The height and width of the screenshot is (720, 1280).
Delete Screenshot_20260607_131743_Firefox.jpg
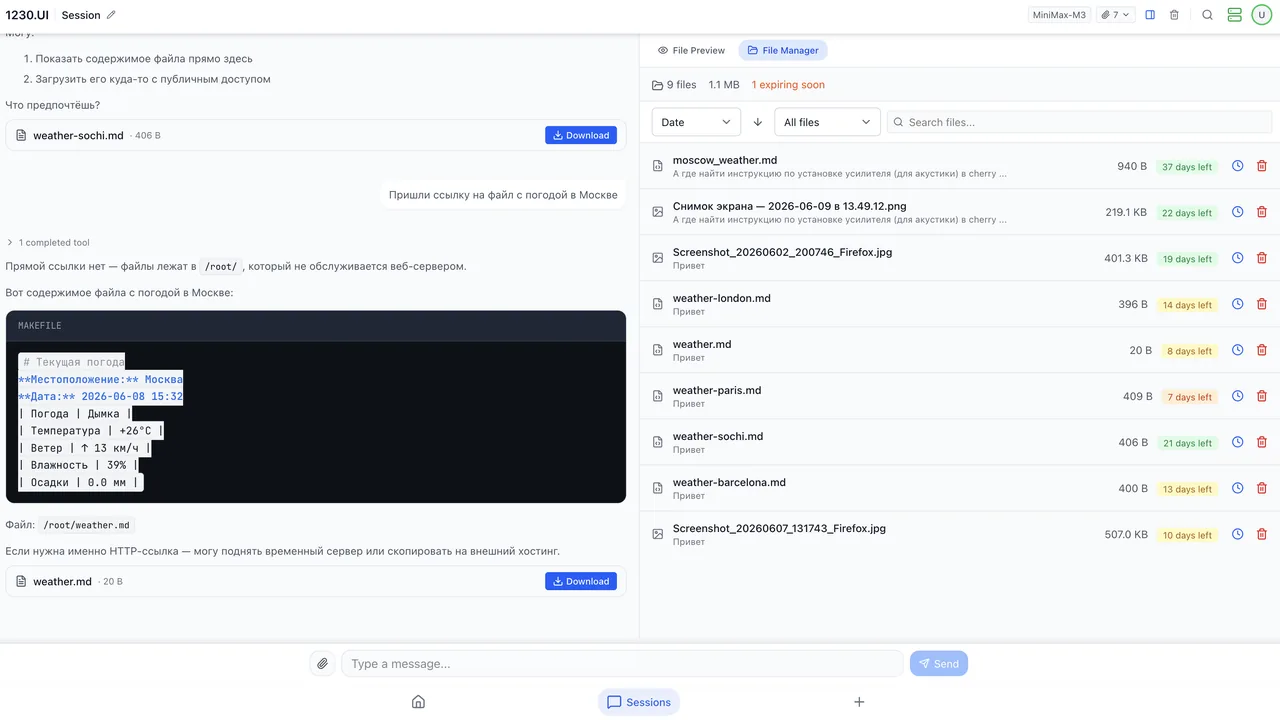point(1261,534)
